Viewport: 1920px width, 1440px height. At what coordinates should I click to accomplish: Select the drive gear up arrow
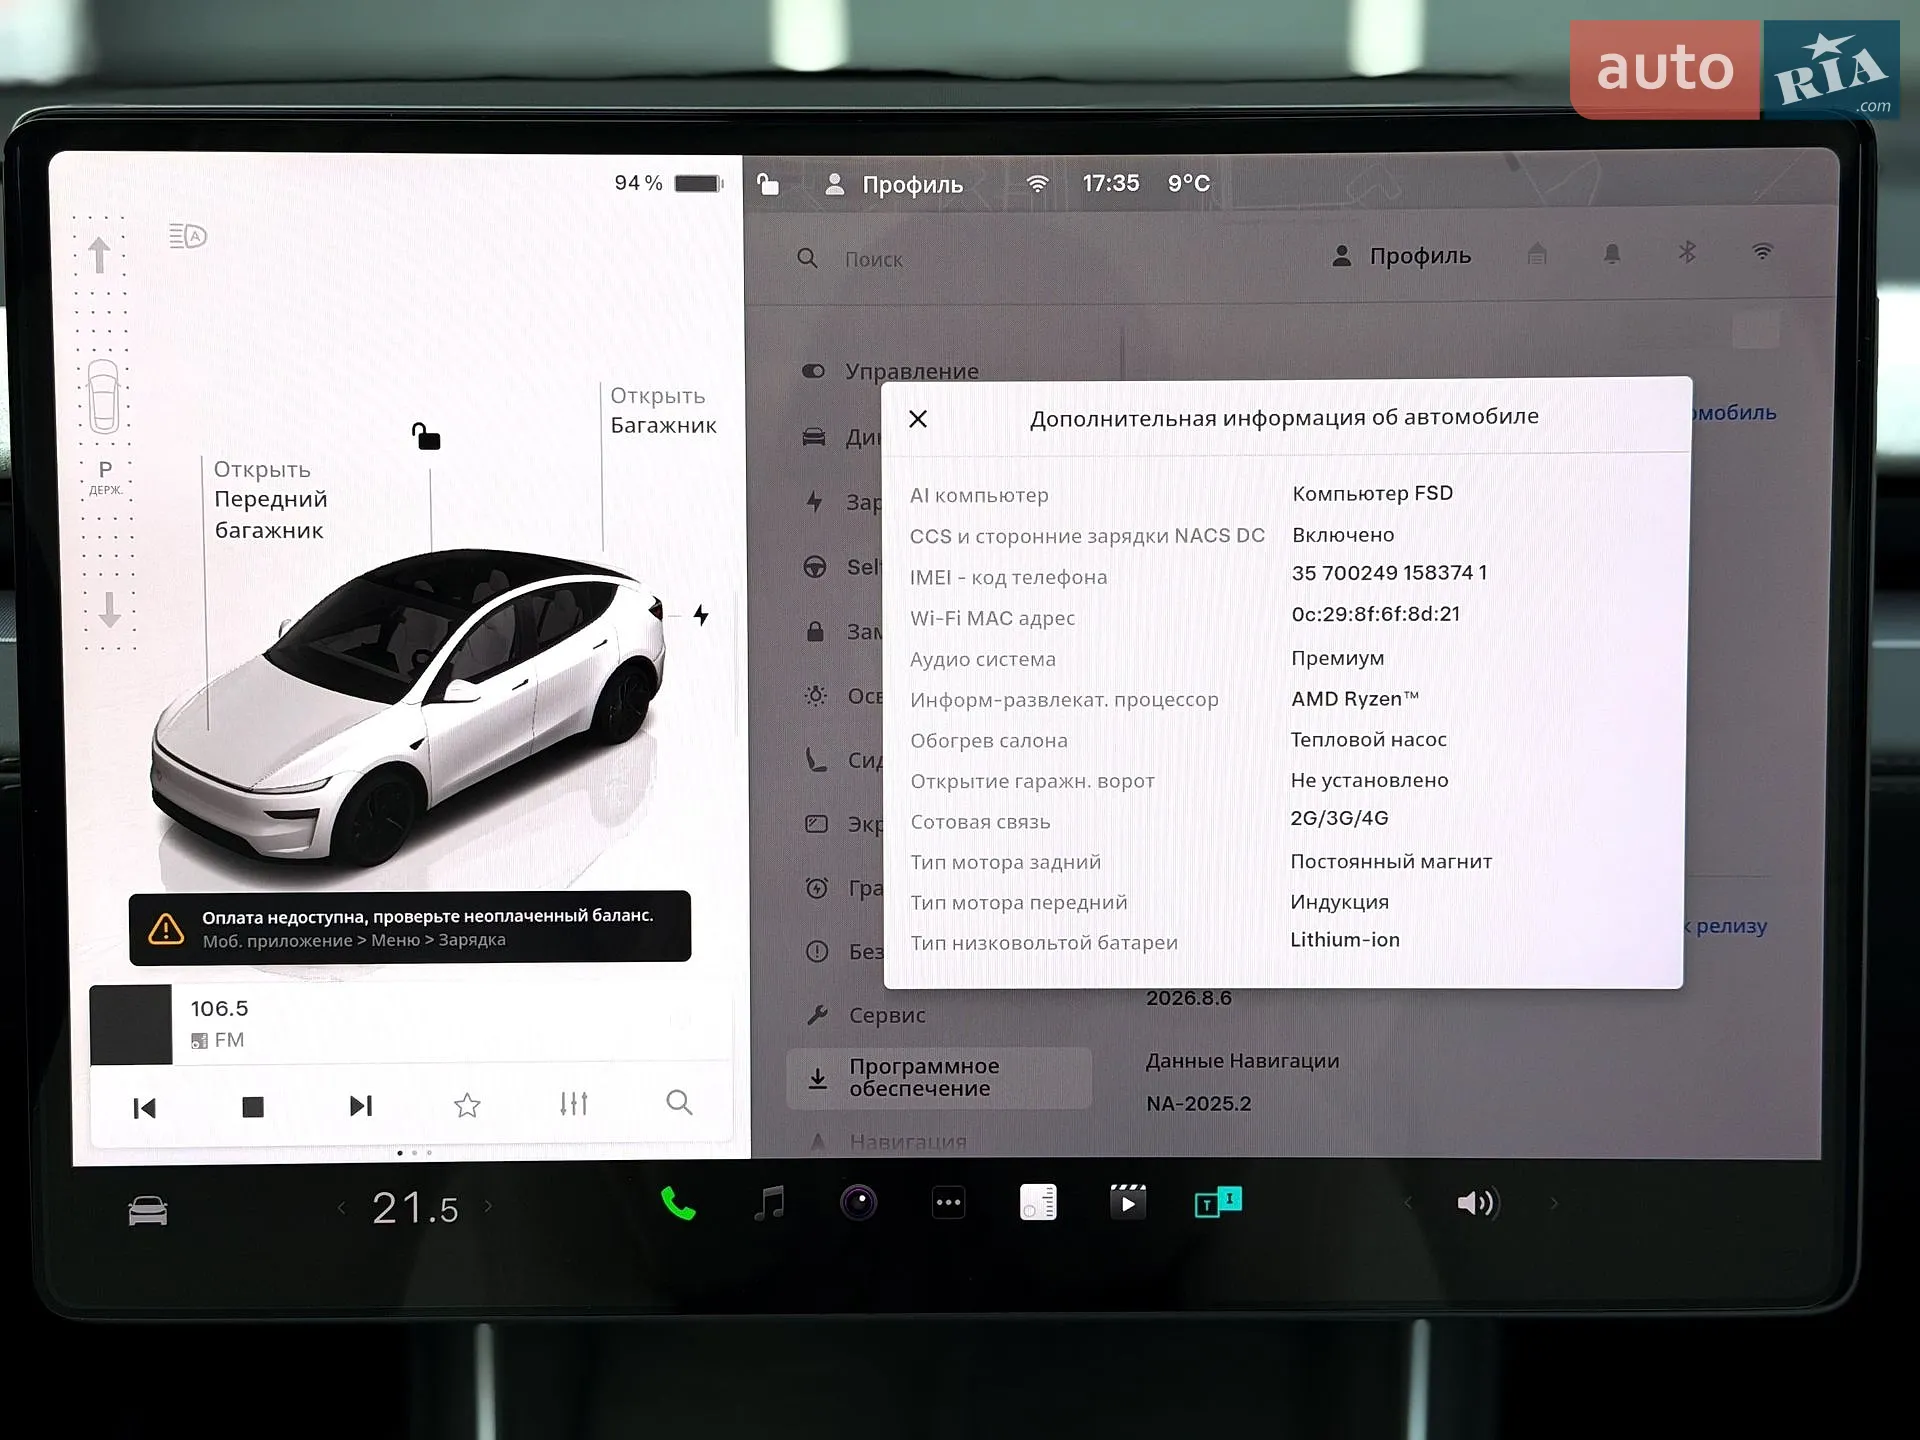click(x=99, y=254)
